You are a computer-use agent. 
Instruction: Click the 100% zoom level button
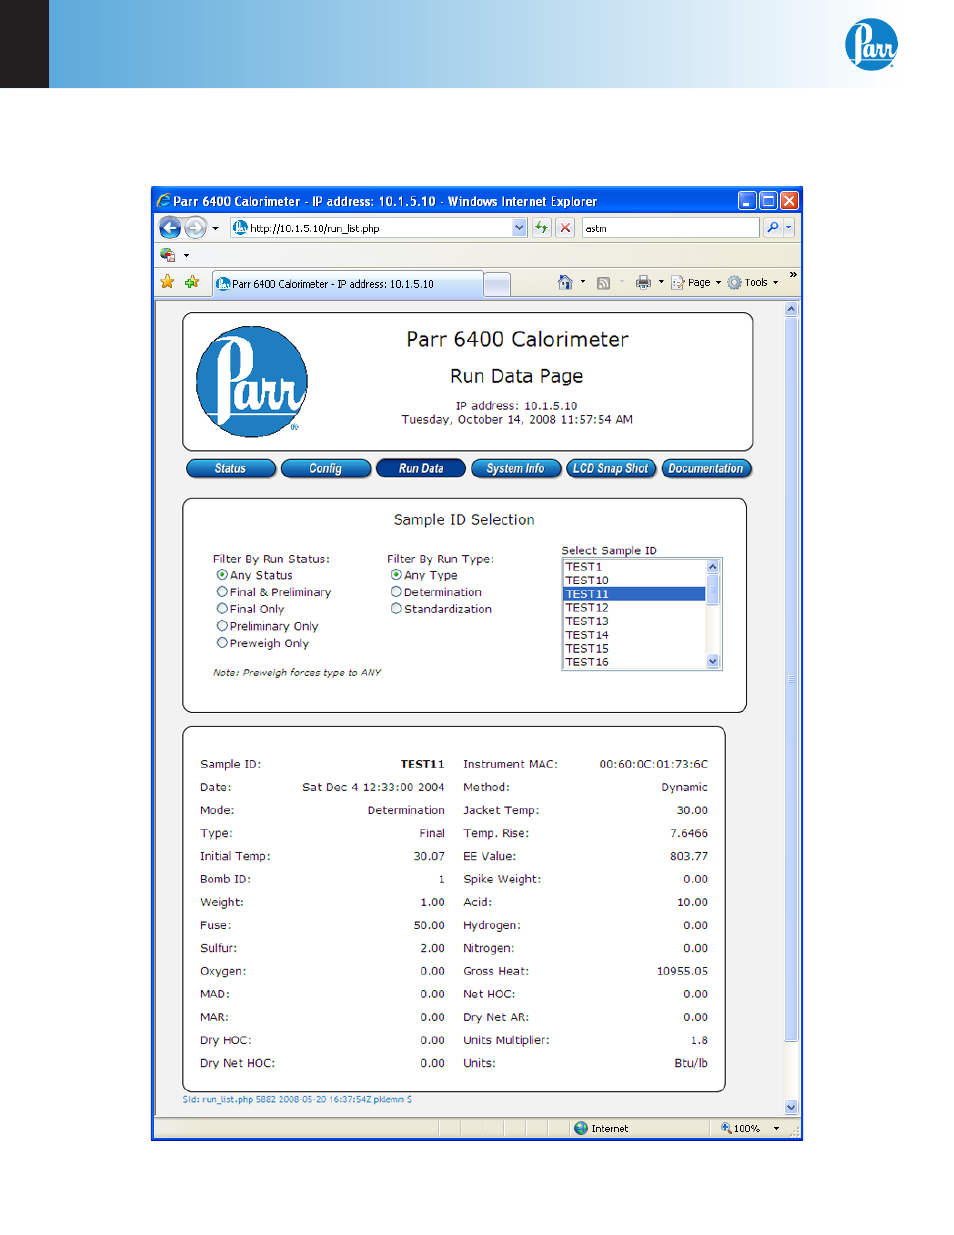pyautogui.click(x=742, y=1128)
